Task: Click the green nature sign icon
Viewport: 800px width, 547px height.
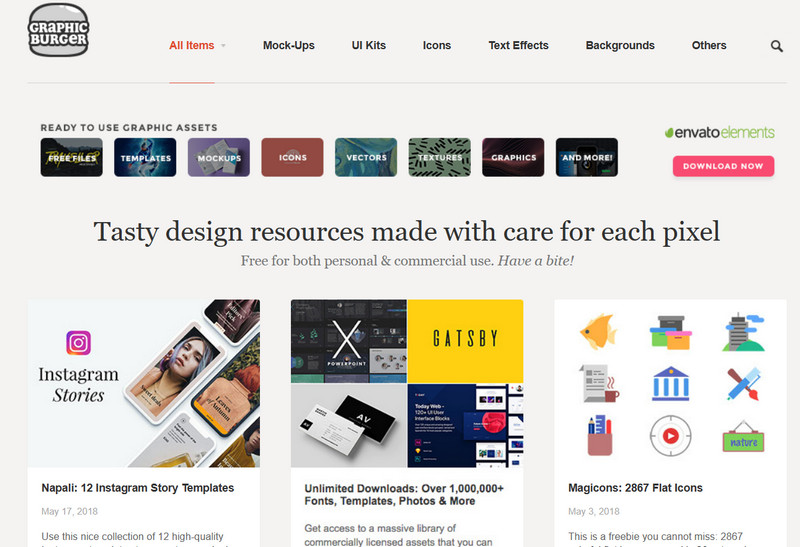Action: coord(743,437)
